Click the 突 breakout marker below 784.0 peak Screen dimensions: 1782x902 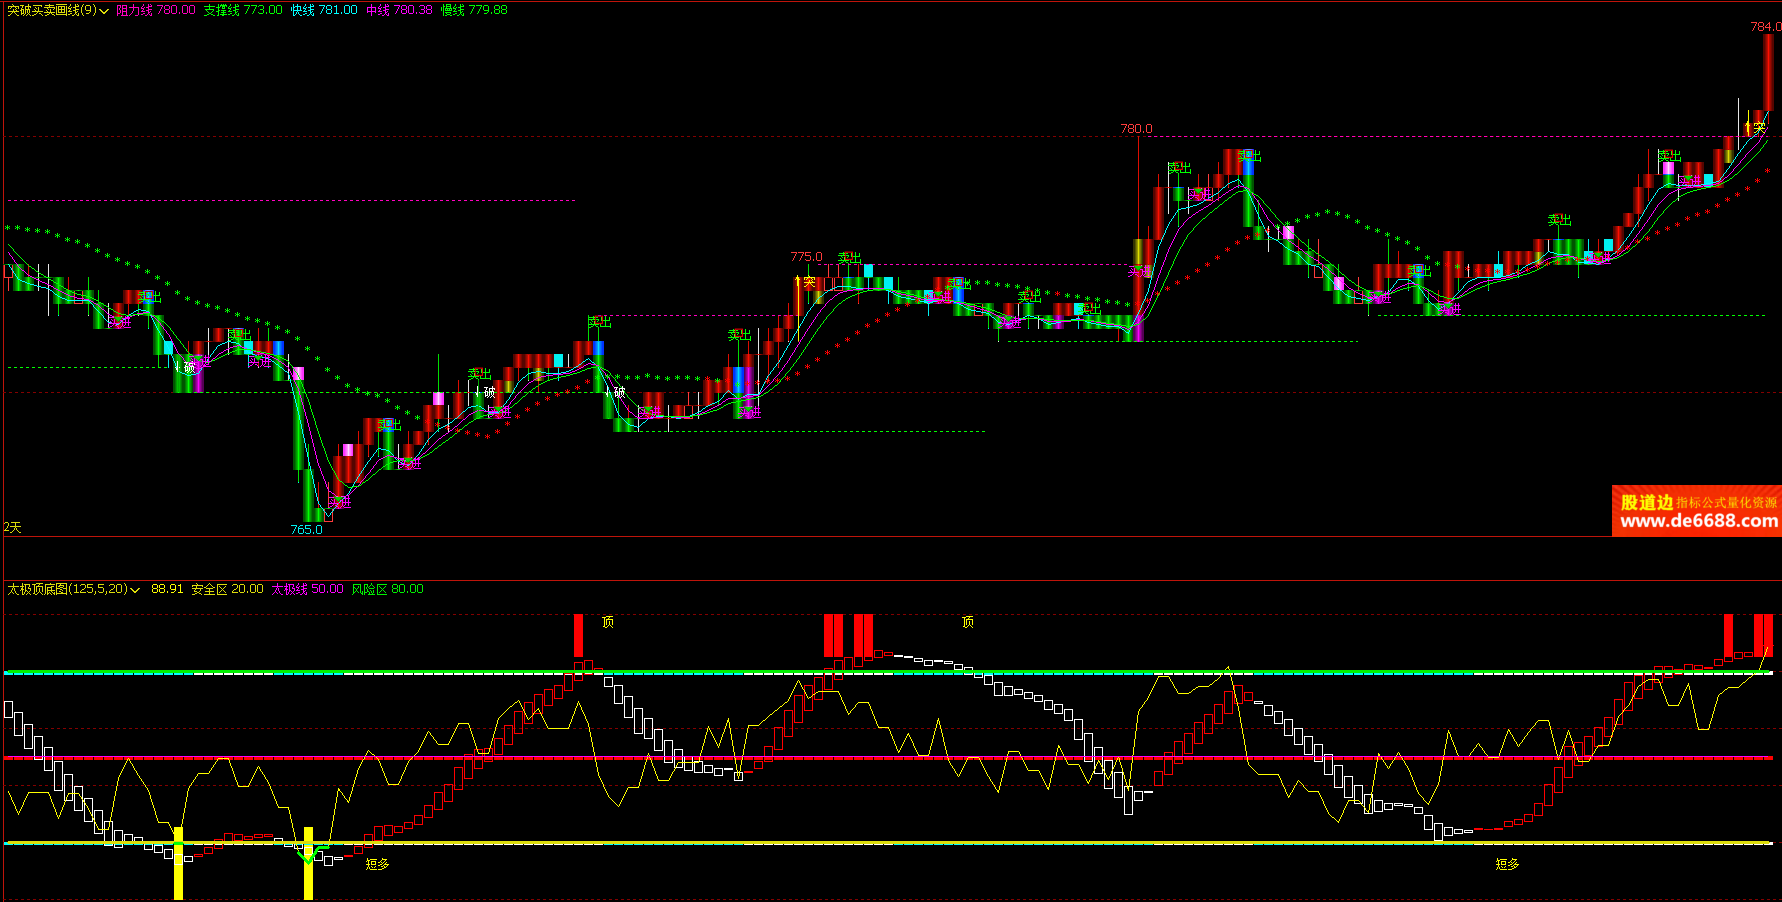(1759, 128)
